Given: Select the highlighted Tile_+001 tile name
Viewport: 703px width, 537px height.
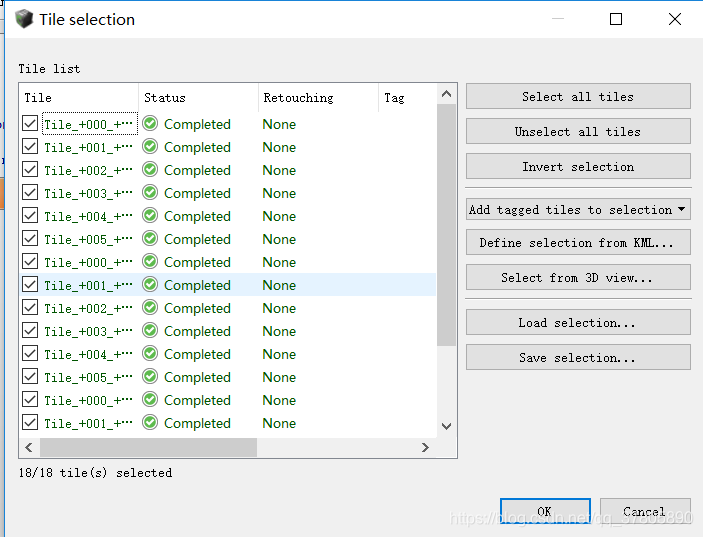Looking at the screenshot, I should (x=88, y=285).
